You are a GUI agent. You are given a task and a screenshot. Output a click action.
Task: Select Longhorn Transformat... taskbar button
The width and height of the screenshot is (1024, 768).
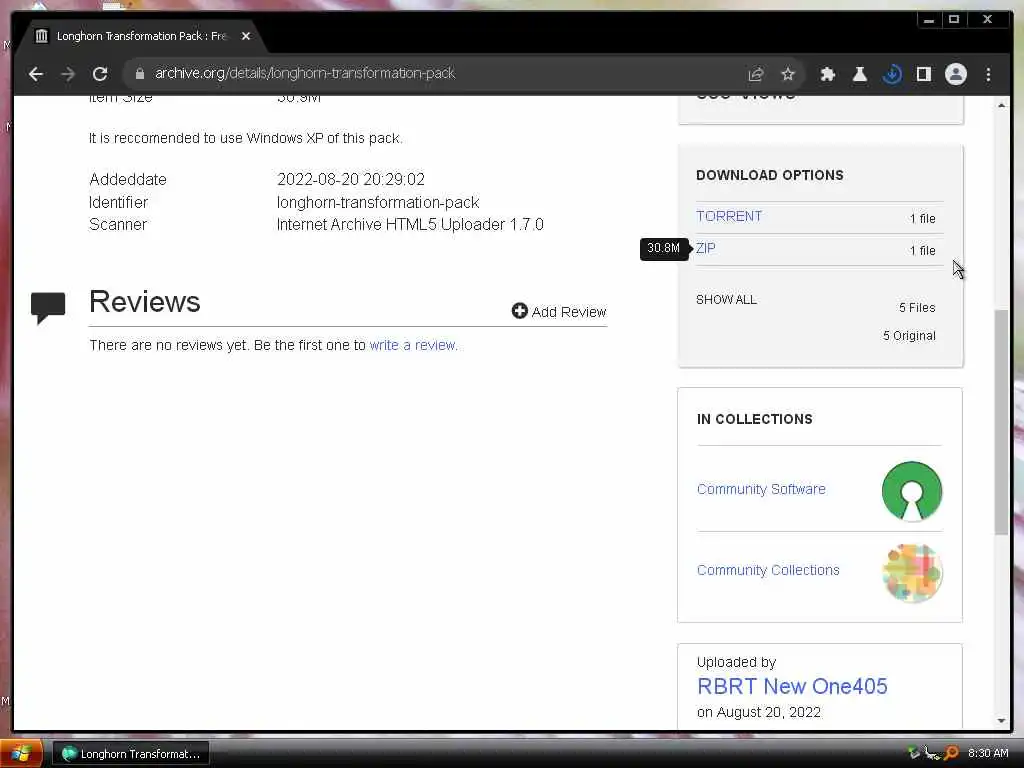[x=131, y=754]
